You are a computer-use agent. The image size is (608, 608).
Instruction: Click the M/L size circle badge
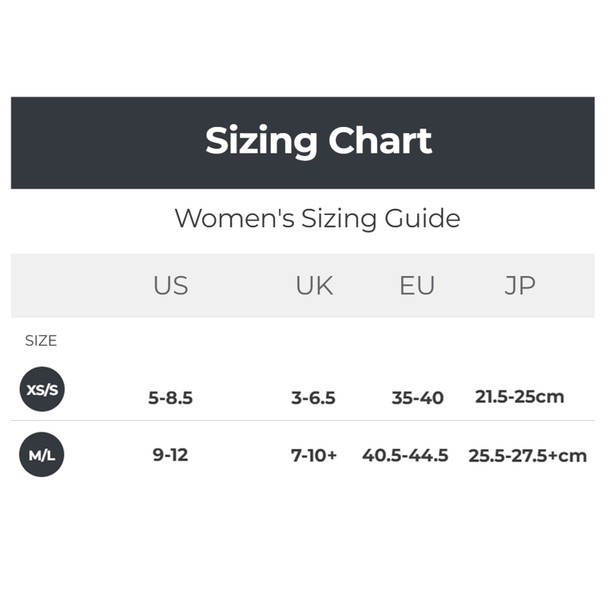(x=42, y=454)
